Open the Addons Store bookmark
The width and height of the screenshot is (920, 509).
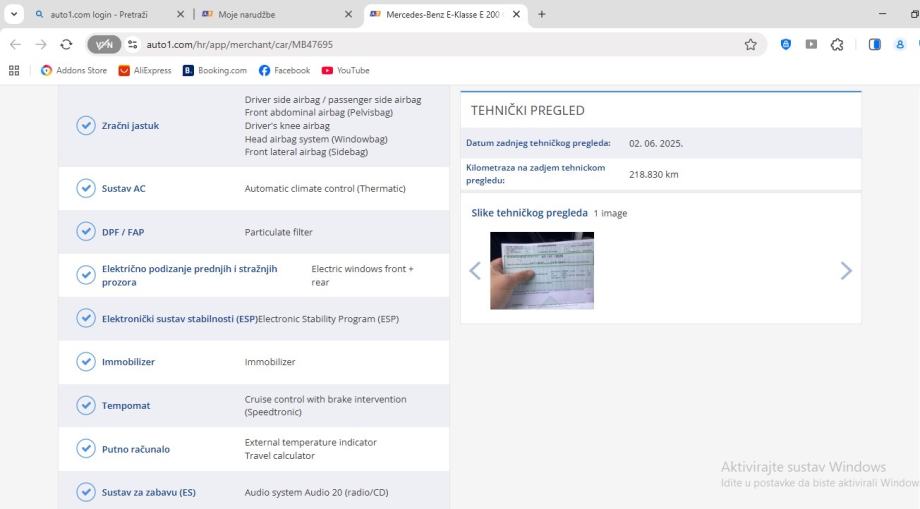coord(74,70)
